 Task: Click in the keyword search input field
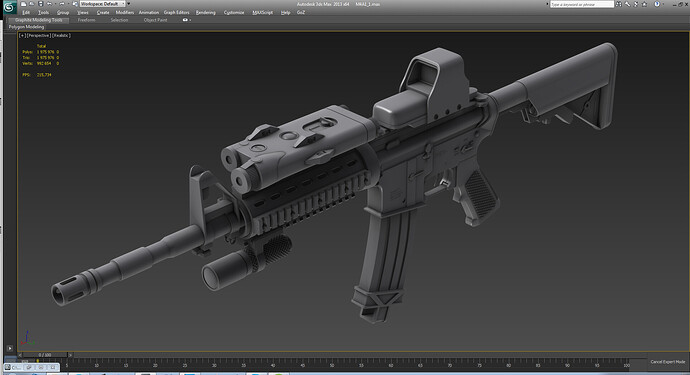[x=582, y=4]
